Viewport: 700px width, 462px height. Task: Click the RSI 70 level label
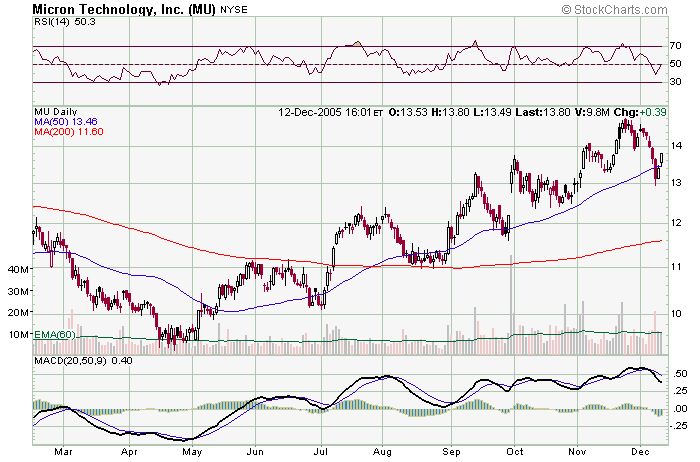click(675, 46)
